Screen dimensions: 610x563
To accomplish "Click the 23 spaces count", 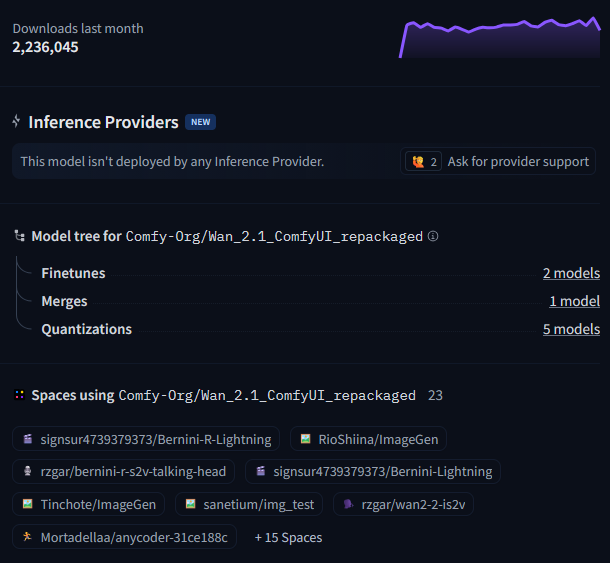I will coord(435,395).
